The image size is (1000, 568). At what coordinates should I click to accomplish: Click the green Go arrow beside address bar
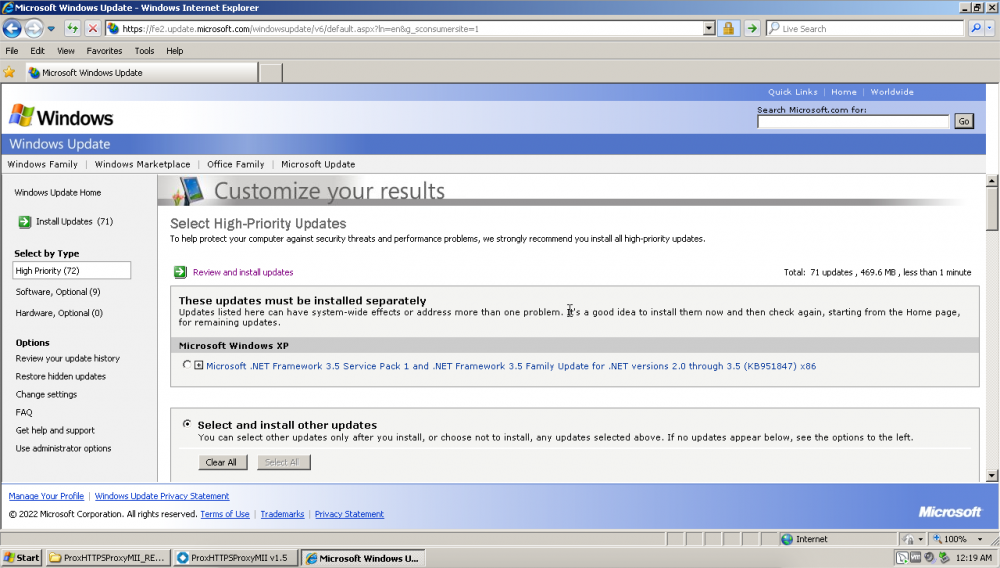coord(752,29)
